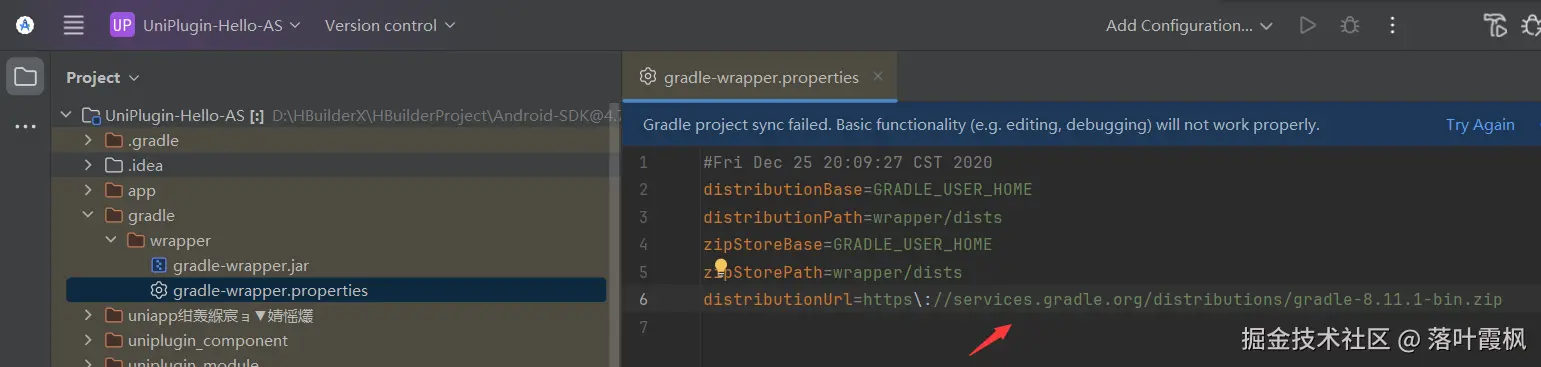Open the Add Configuration dropdown
The width and height of the screenshot is (1541, 367).
pyautogui.click(x=1189, y=25)
